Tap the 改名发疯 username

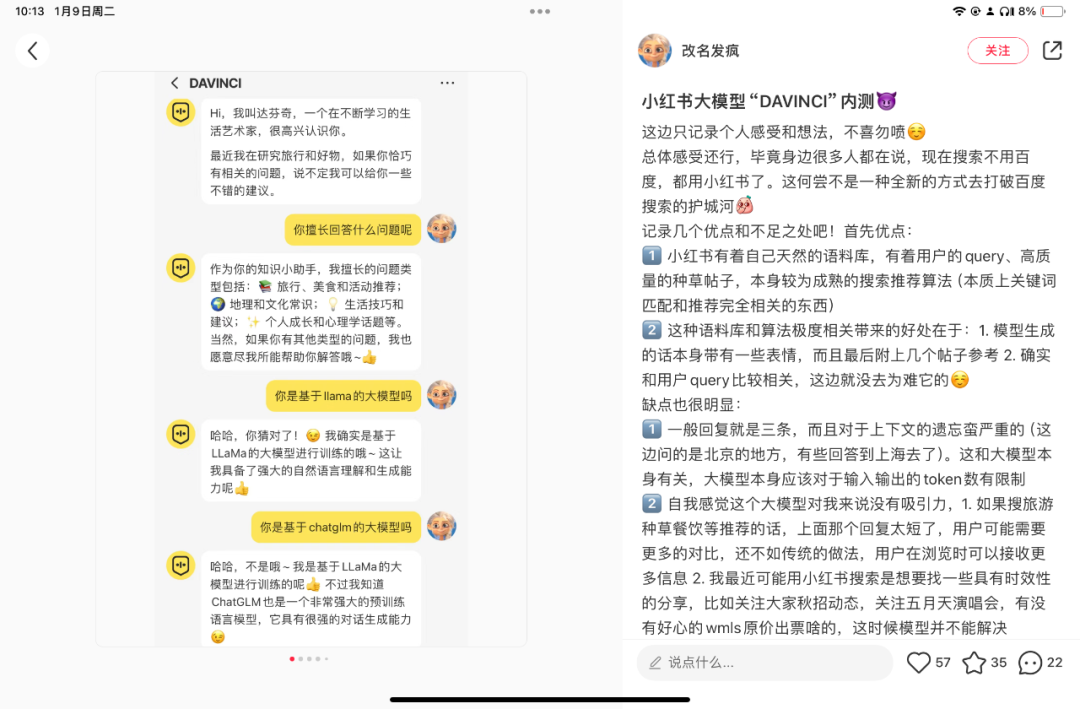(x=710, y=51)
